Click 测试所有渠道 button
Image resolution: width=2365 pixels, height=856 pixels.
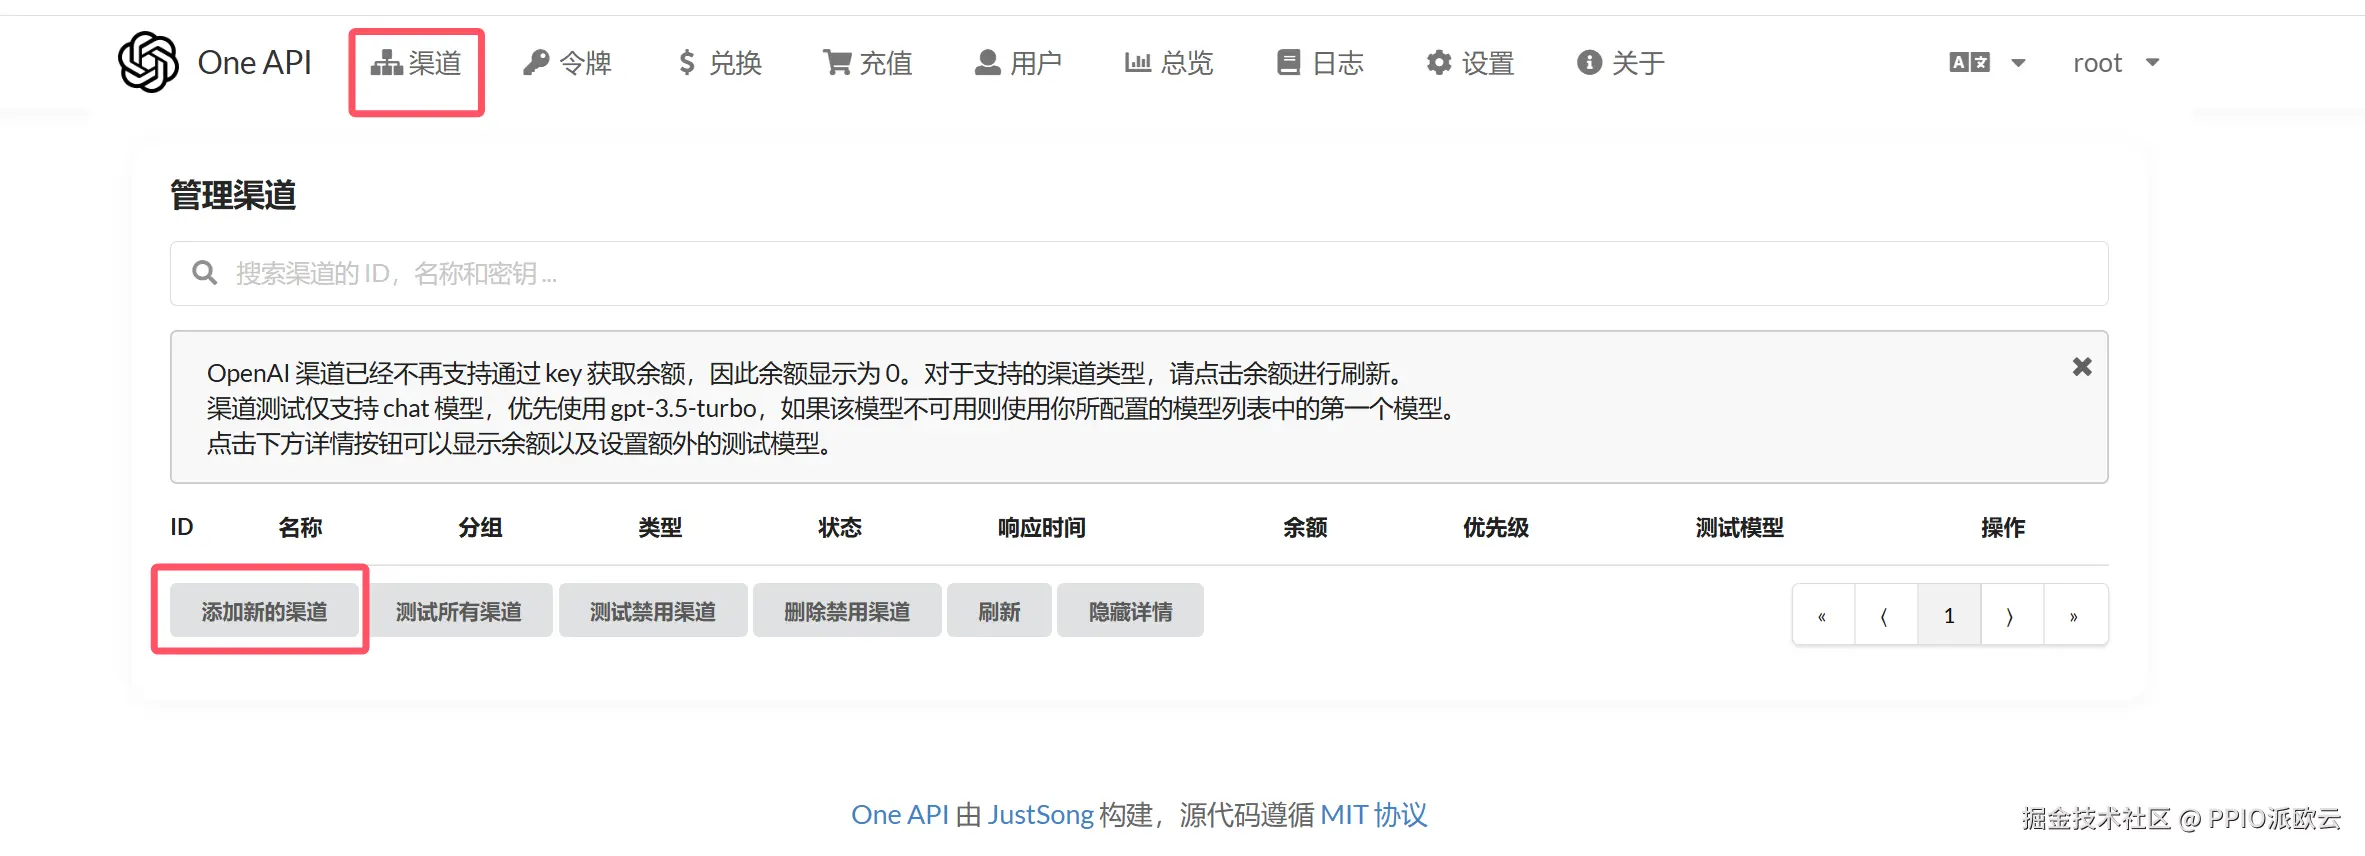click(x=458, y=611)
